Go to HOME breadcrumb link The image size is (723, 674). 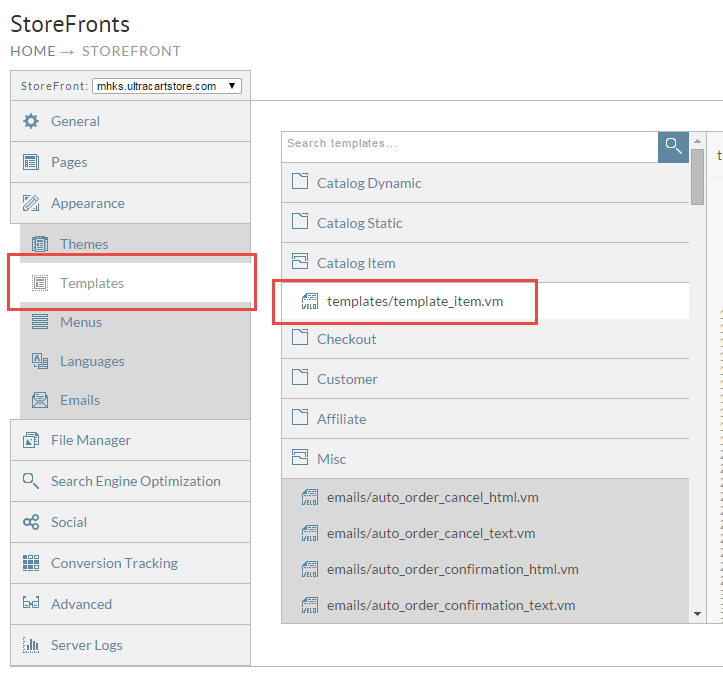click(x=33, y=51)
